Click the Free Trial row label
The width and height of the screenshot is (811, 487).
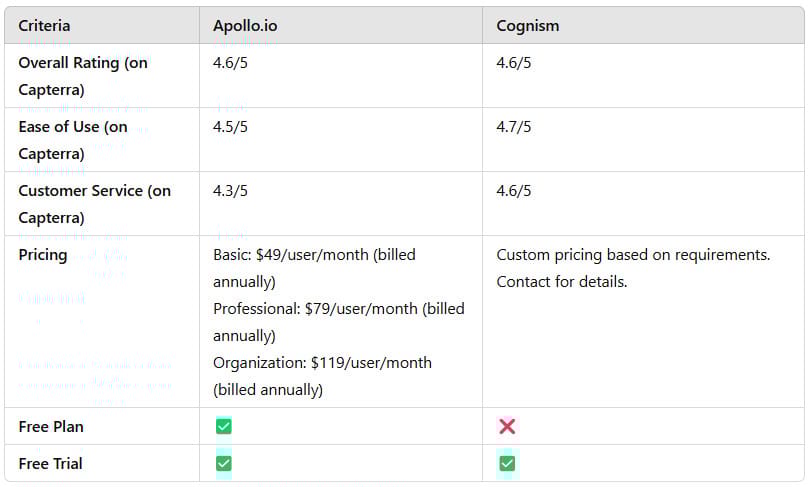(x=50, y=463)
